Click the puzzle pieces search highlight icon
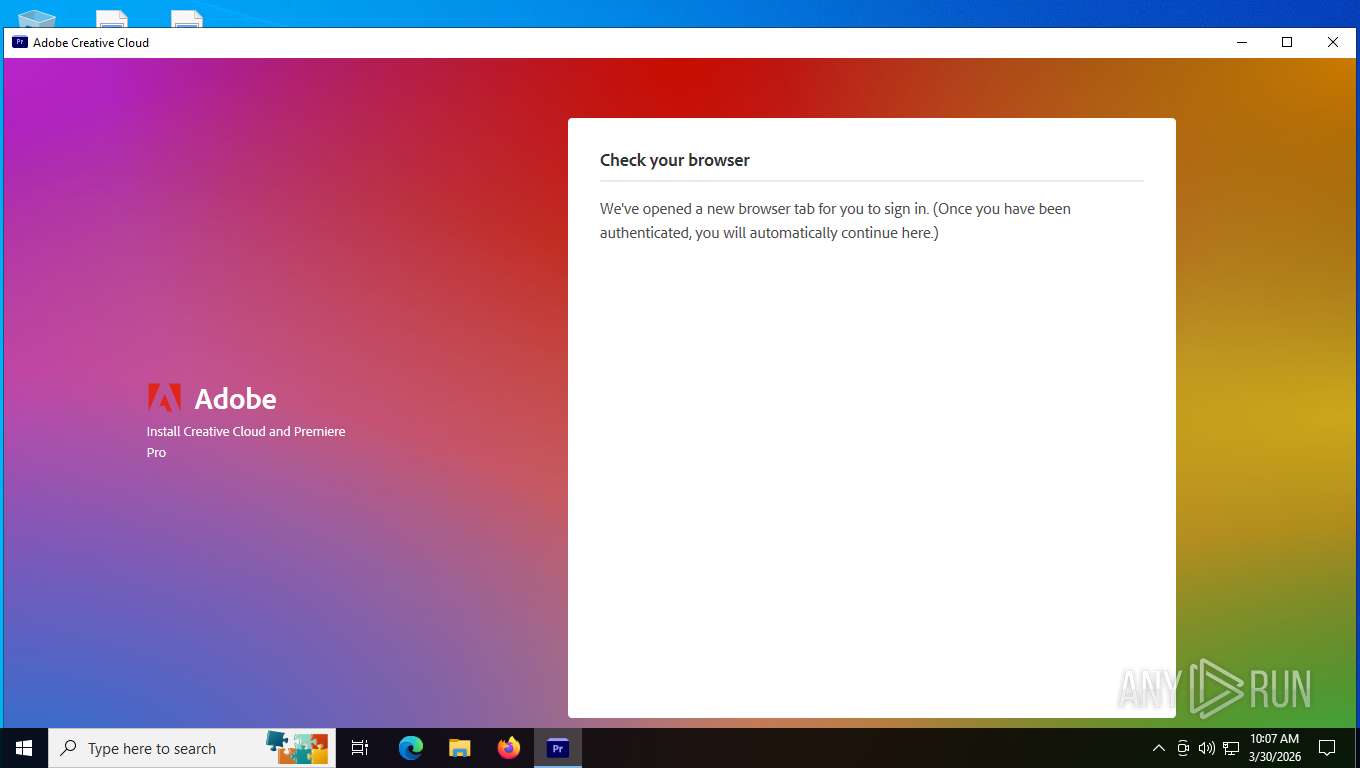The width and height of the screenshot is (1360, 768). [297, 748]
